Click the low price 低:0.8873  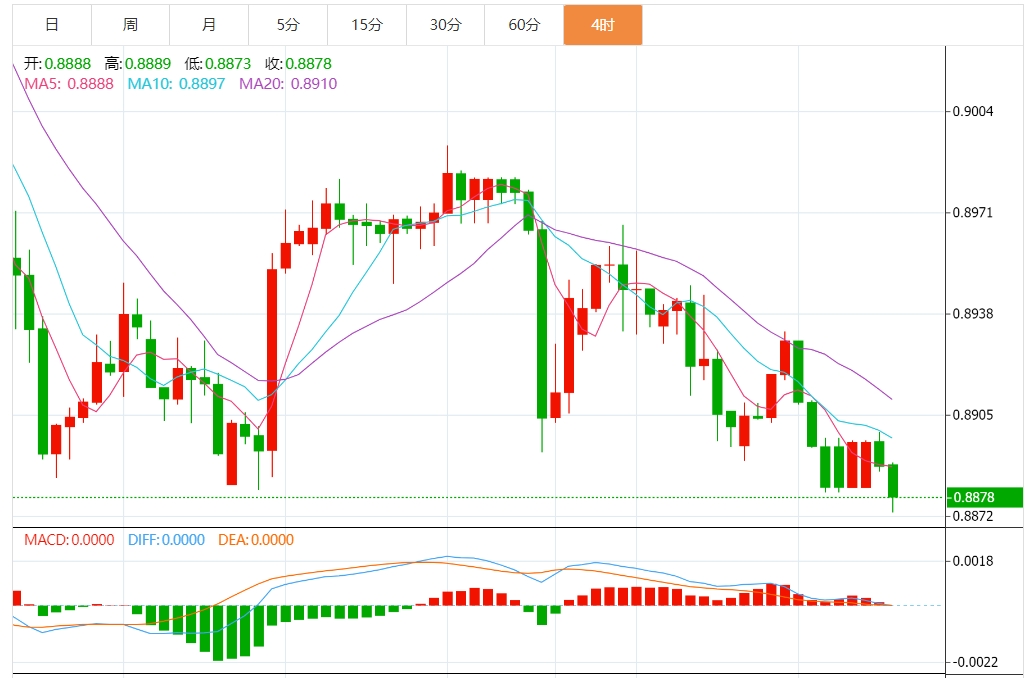[x=218, y=64]
